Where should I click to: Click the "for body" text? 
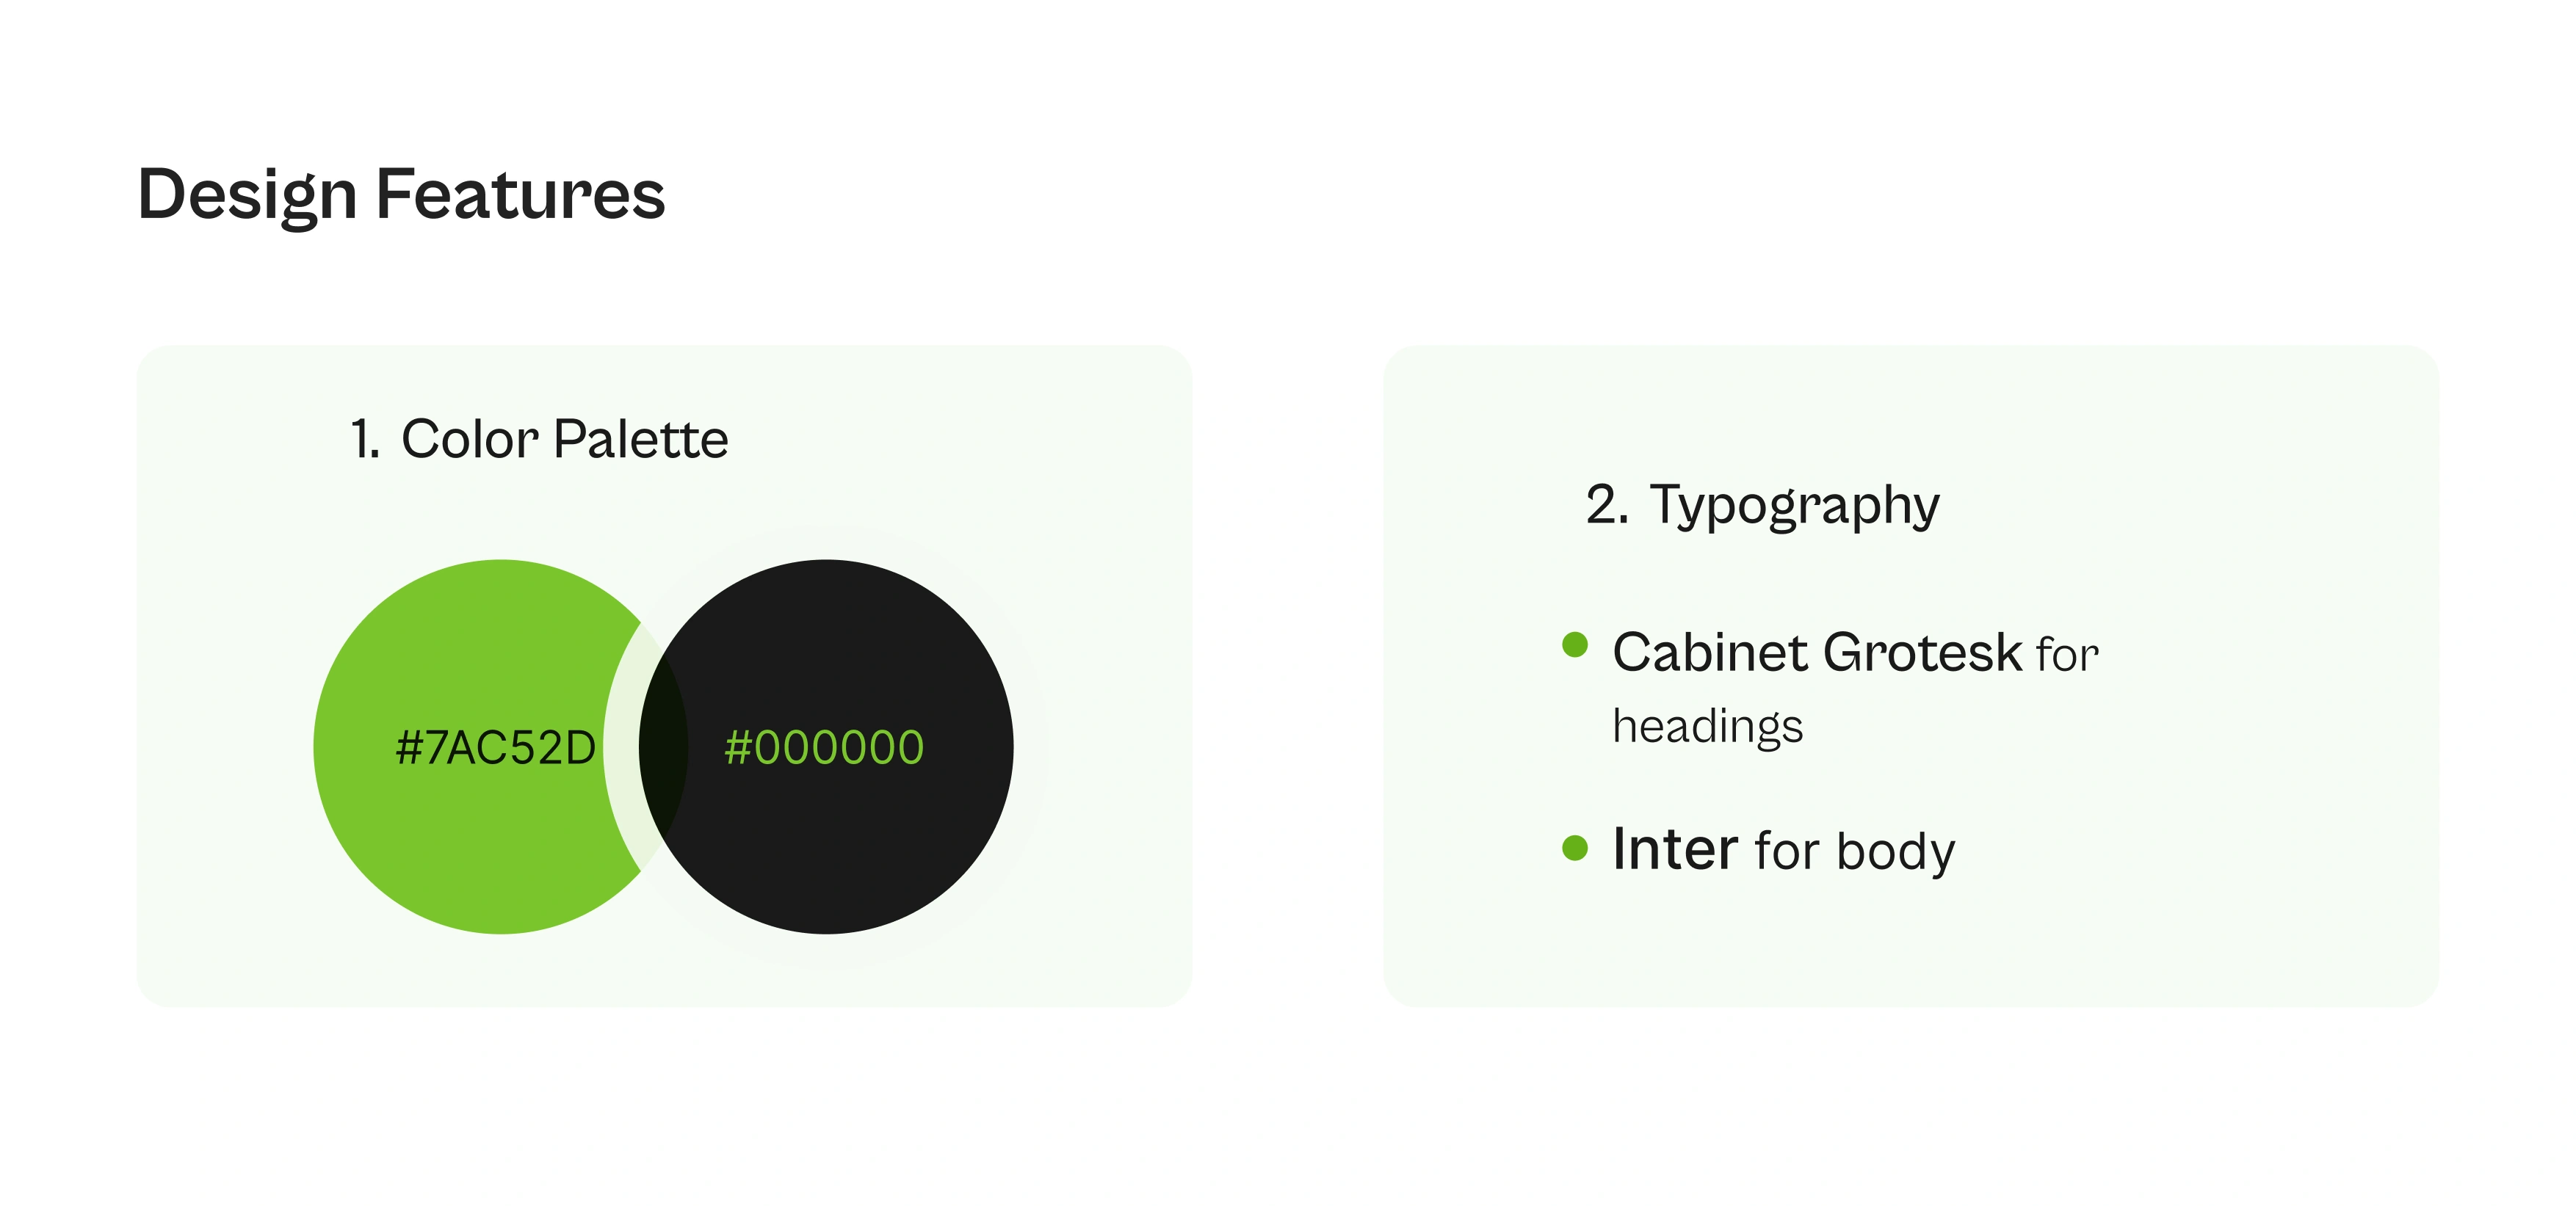pos(1854,851)
